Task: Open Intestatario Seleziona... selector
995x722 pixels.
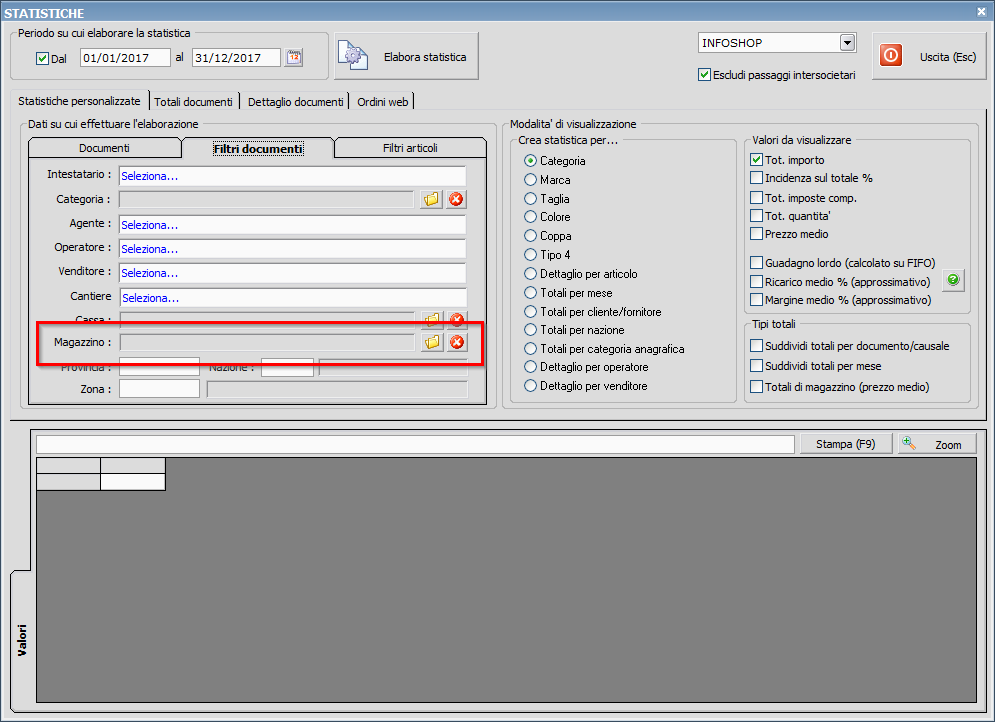Action: (293, 176)
